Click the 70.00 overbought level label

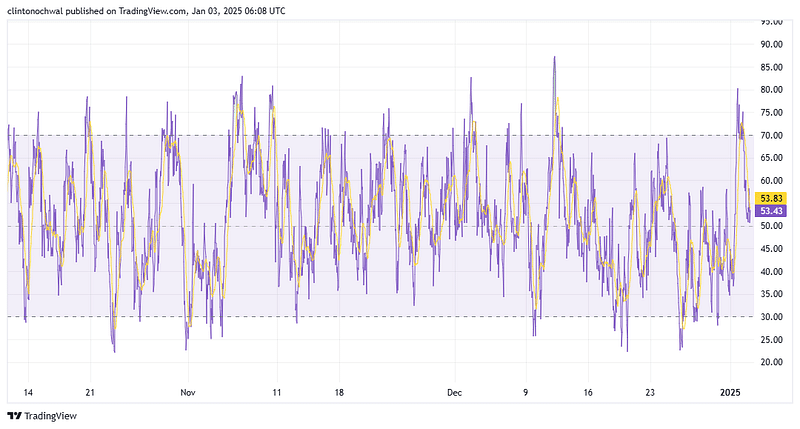[x=771, y=135]
